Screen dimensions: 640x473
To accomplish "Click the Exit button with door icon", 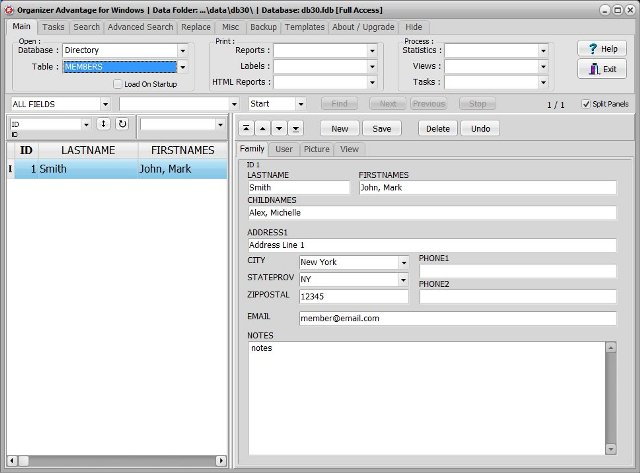I will click(x=602, y=69).
